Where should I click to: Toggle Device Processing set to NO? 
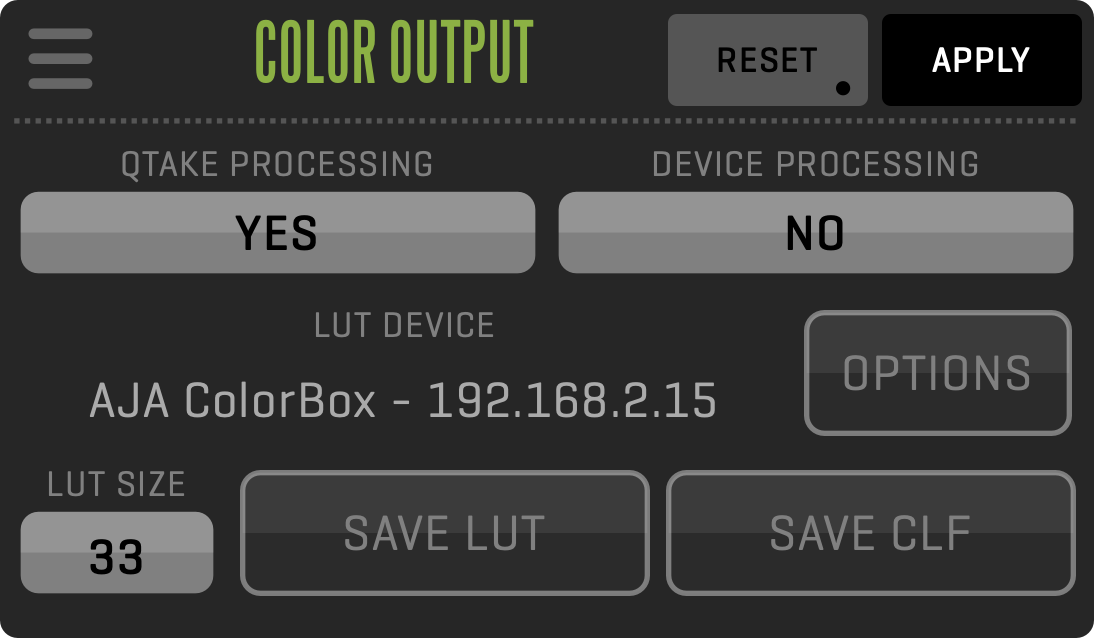(815, 233)
